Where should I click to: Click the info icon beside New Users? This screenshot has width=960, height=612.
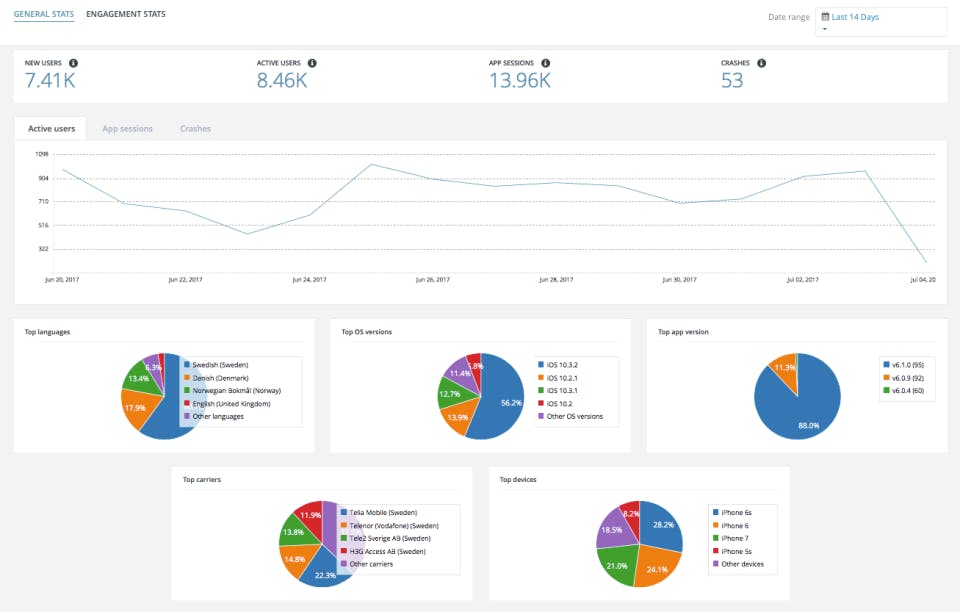[x=73, y=63]
